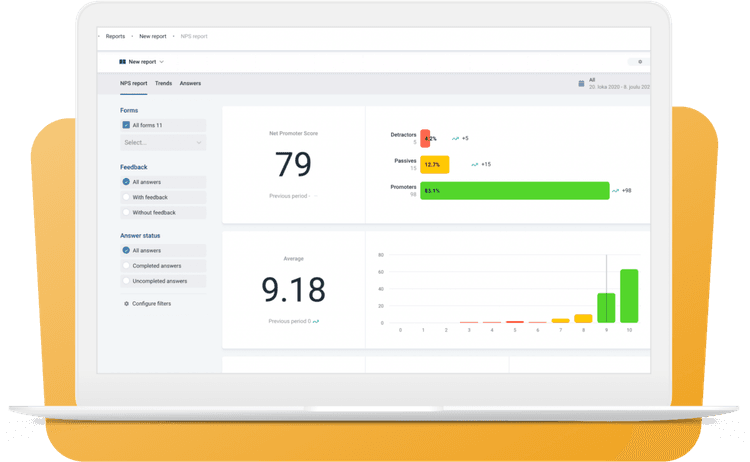Click the Average value 9.18

coord(293,290)
